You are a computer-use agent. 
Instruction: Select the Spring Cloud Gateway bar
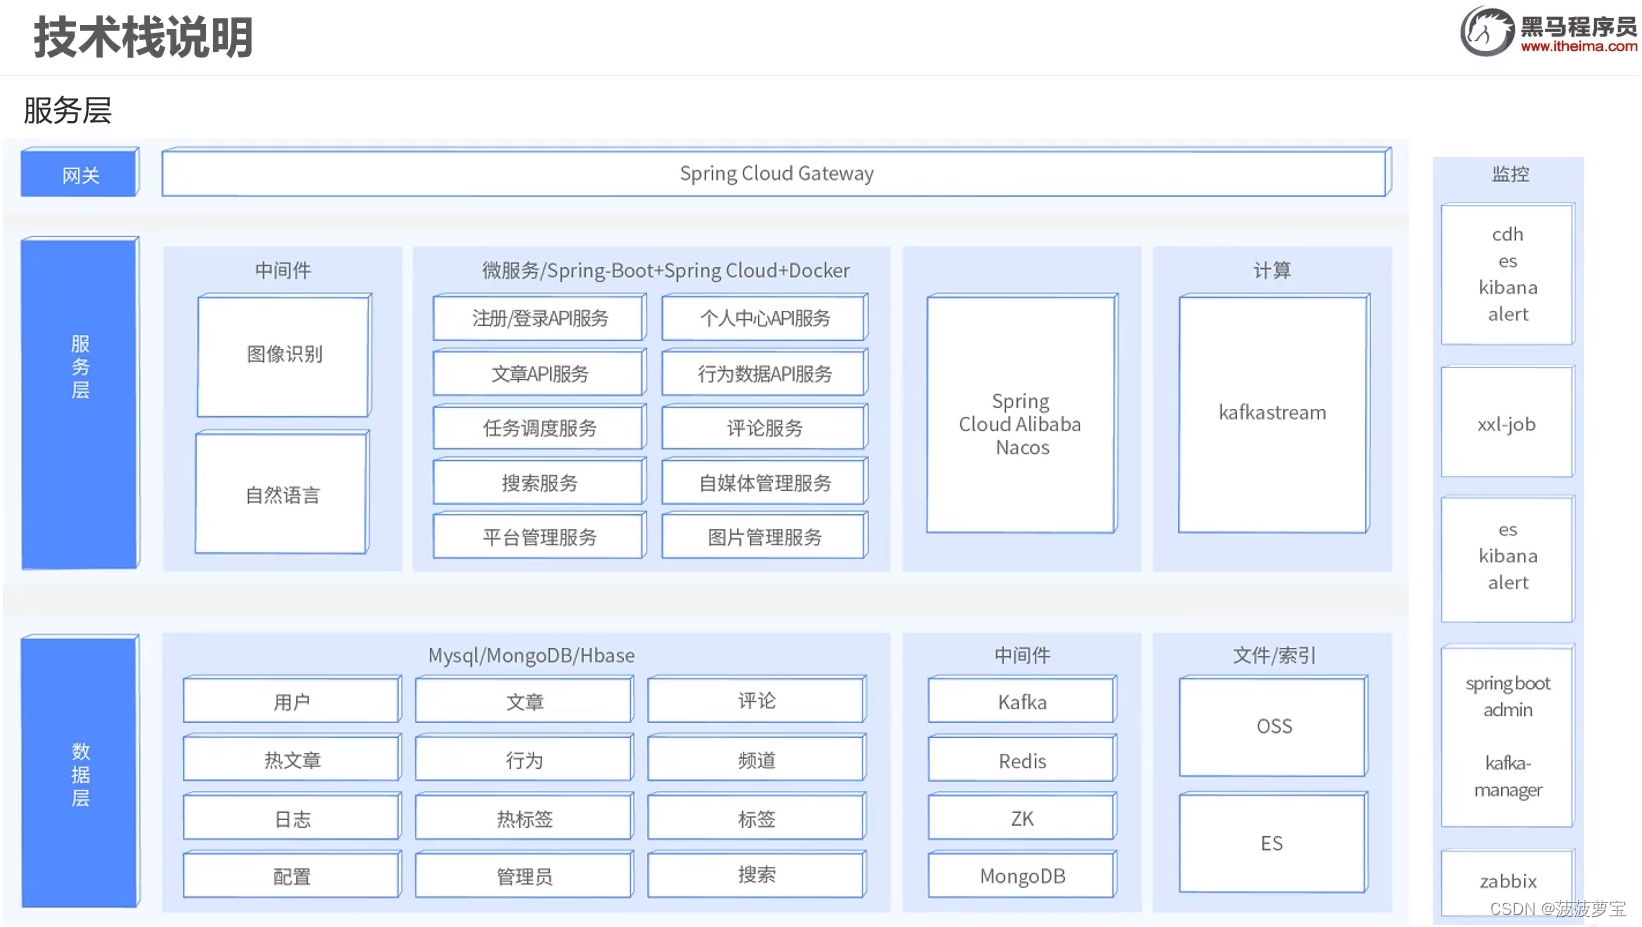coord(776,173)
